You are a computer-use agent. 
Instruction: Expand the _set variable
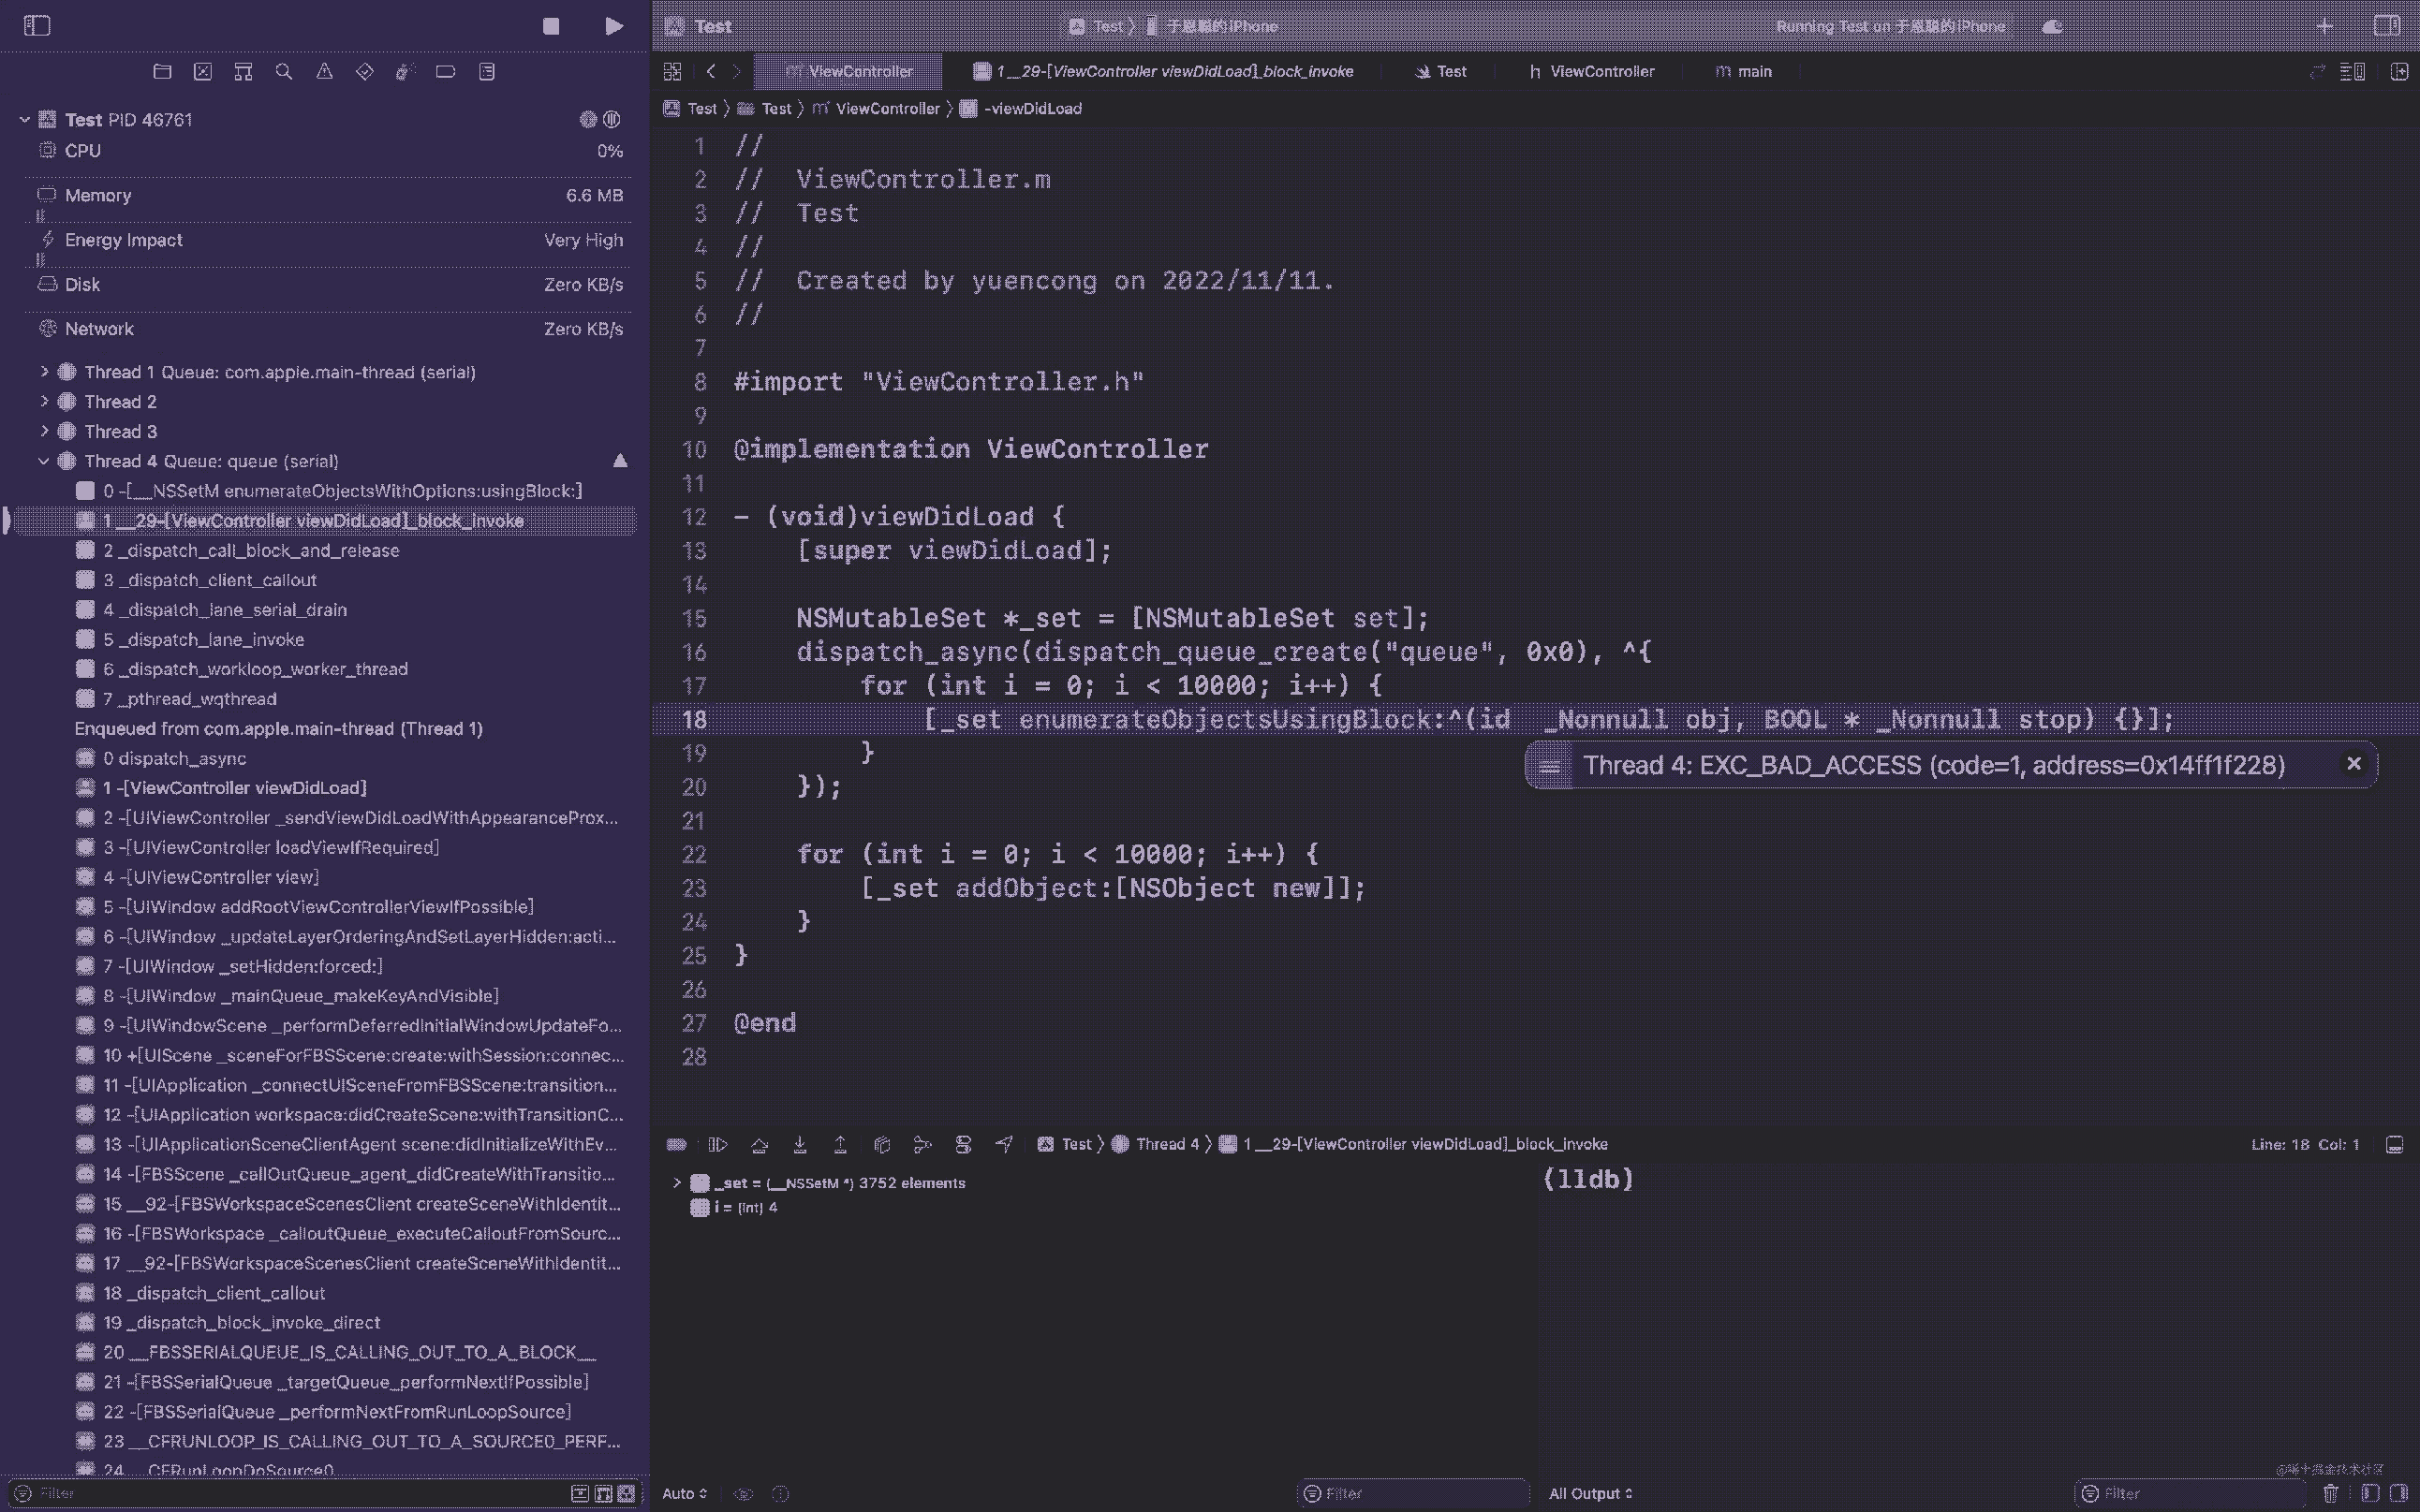(x=677, y=1183)
